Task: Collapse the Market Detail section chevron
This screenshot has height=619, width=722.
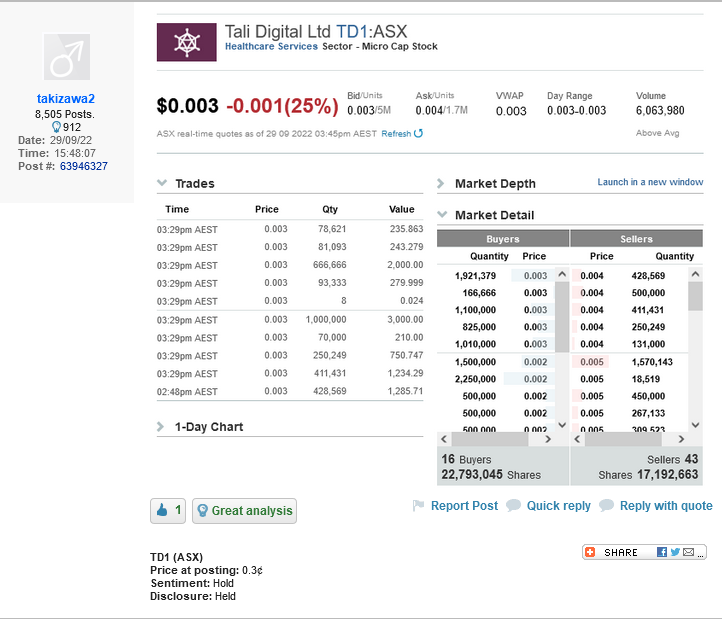Action: (x=442, y=214)
